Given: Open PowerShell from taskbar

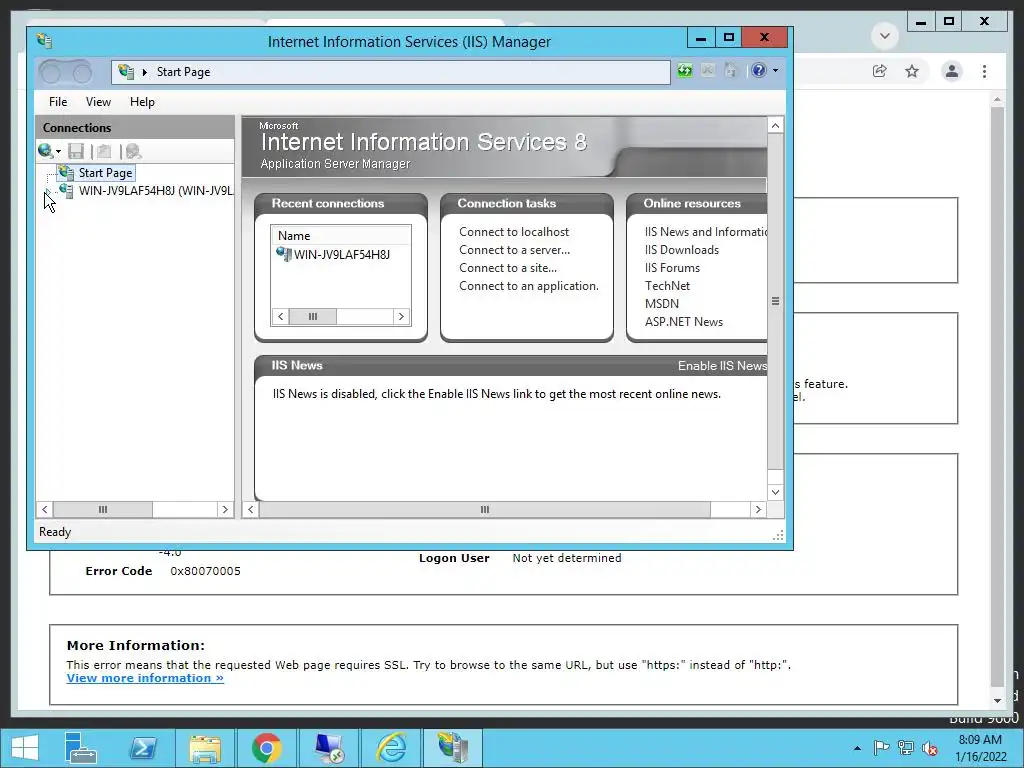Looking at the screenshot, I should (142, 748).
